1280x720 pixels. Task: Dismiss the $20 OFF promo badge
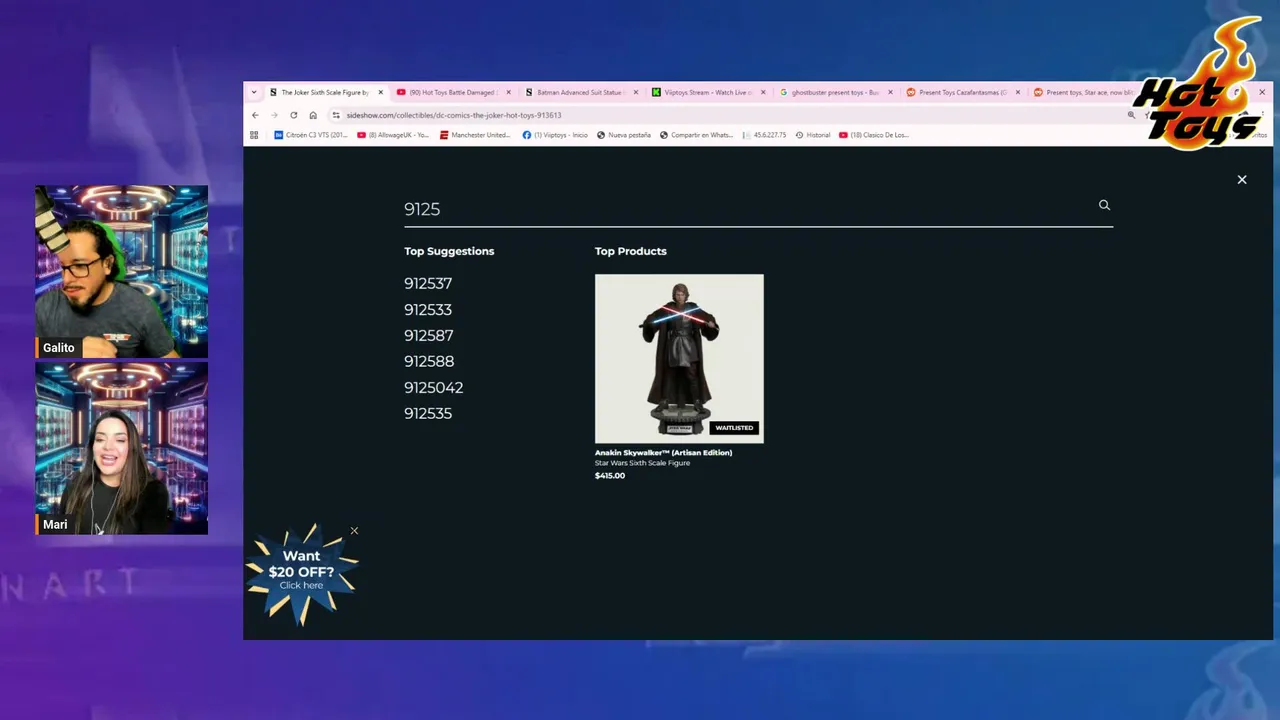[354, 531]
